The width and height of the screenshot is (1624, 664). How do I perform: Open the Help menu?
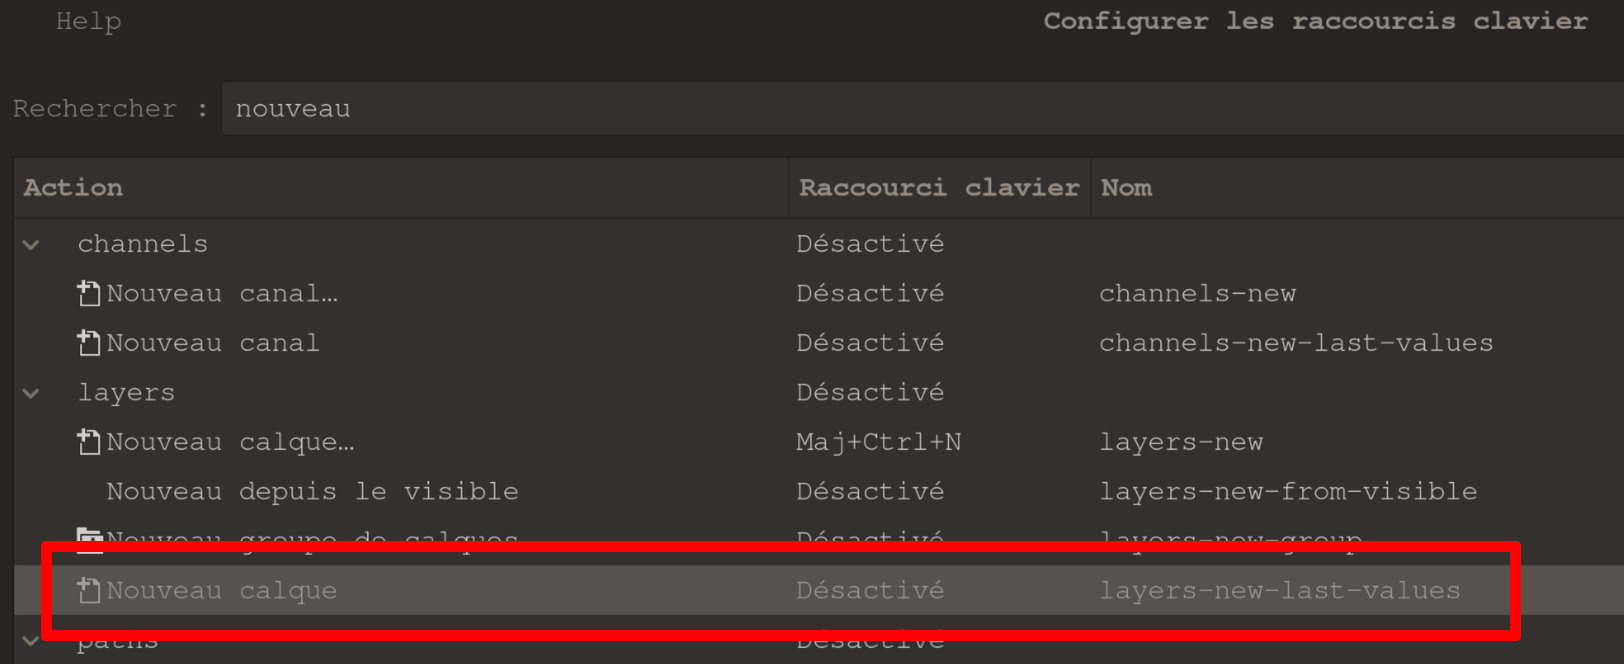click(88, 21)
